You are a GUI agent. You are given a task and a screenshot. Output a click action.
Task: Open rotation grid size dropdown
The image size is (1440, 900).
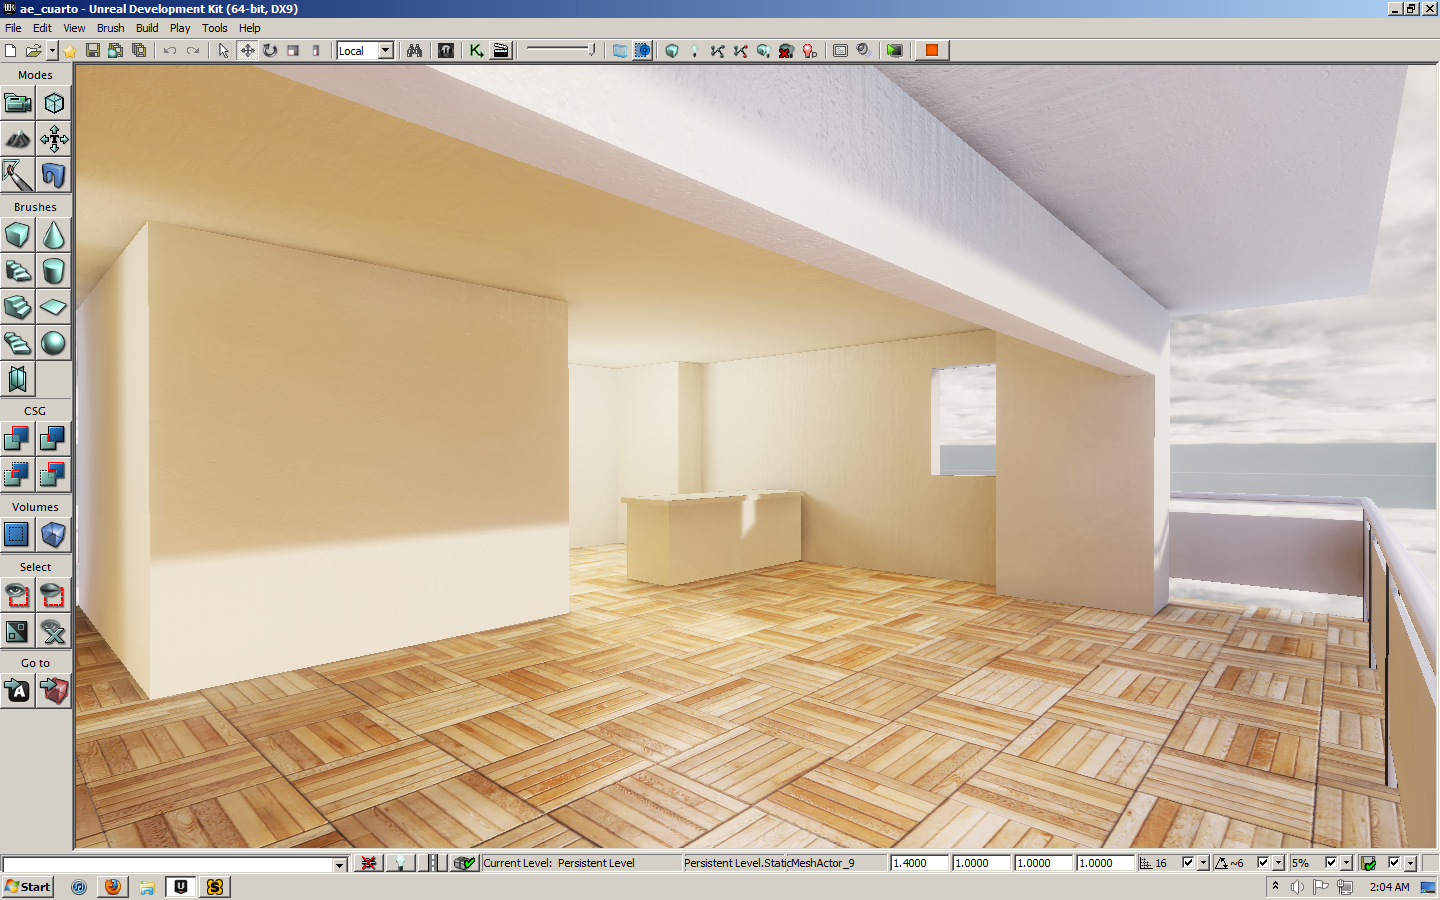(1278, 863)
